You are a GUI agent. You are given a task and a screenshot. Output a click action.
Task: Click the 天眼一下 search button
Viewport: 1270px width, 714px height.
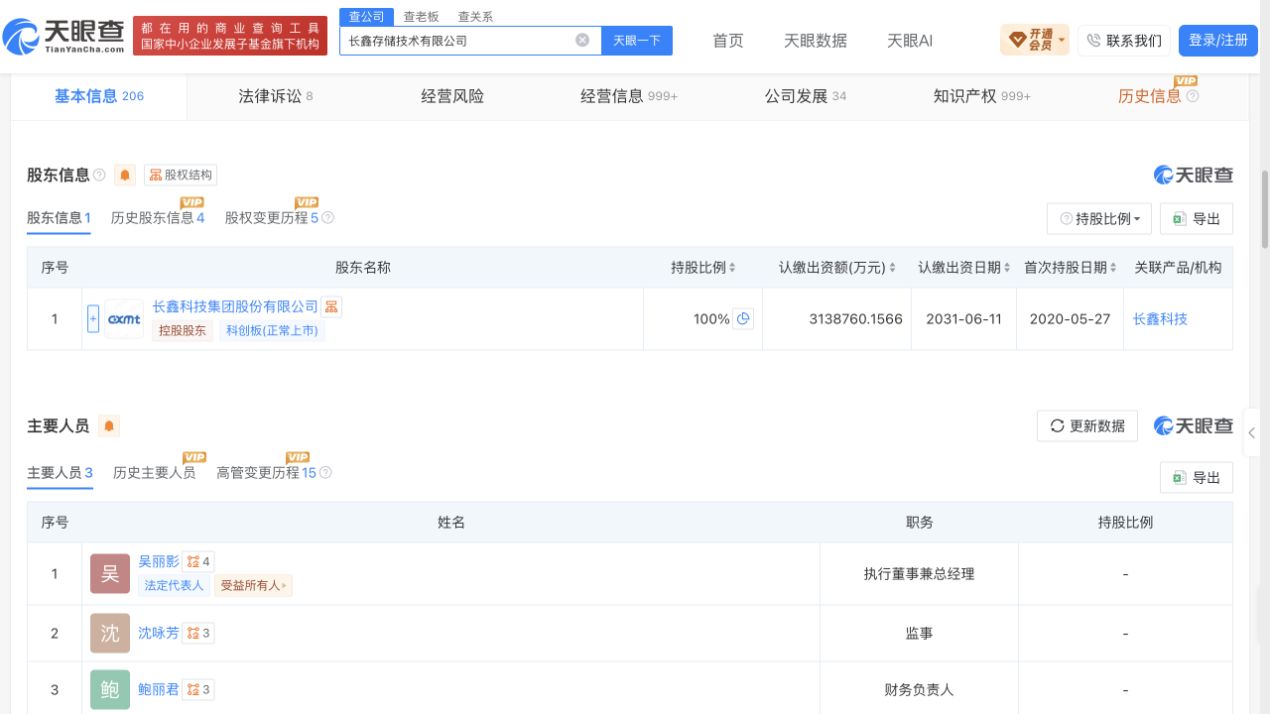click(x=636, y=41)
